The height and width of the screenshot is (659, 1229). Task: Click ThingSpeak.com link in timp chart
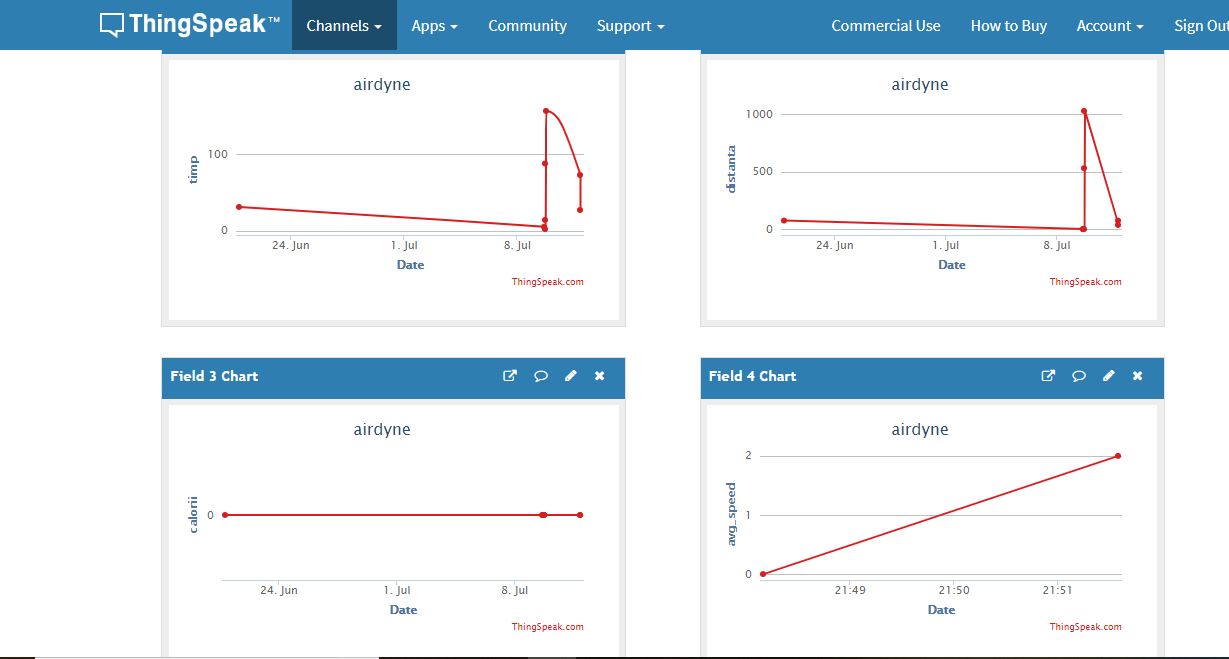pyautogui.click(x=547, y=282)
